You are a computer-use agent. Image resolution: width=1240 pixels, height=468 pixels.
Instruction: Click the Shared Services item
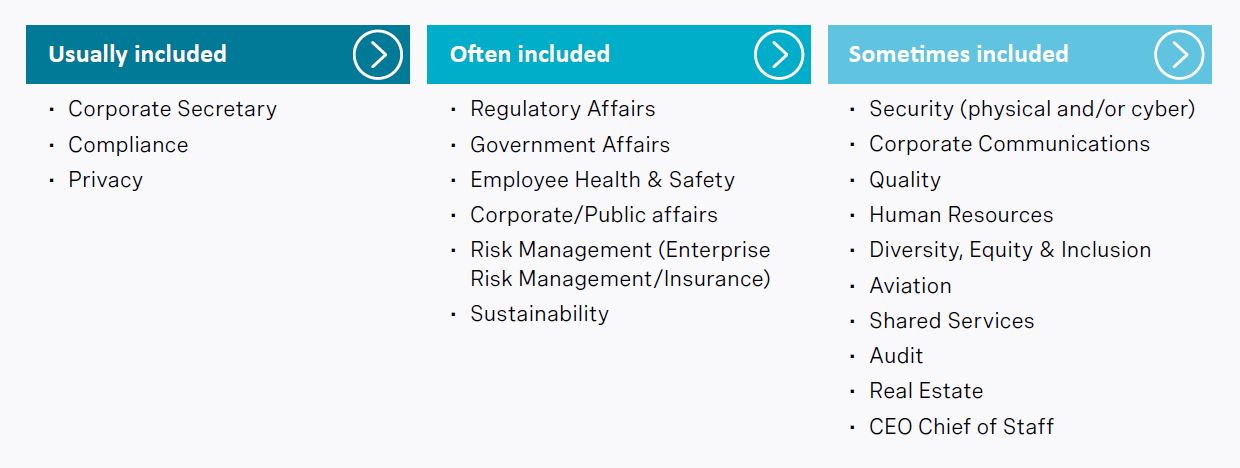[x=951, y=321]
